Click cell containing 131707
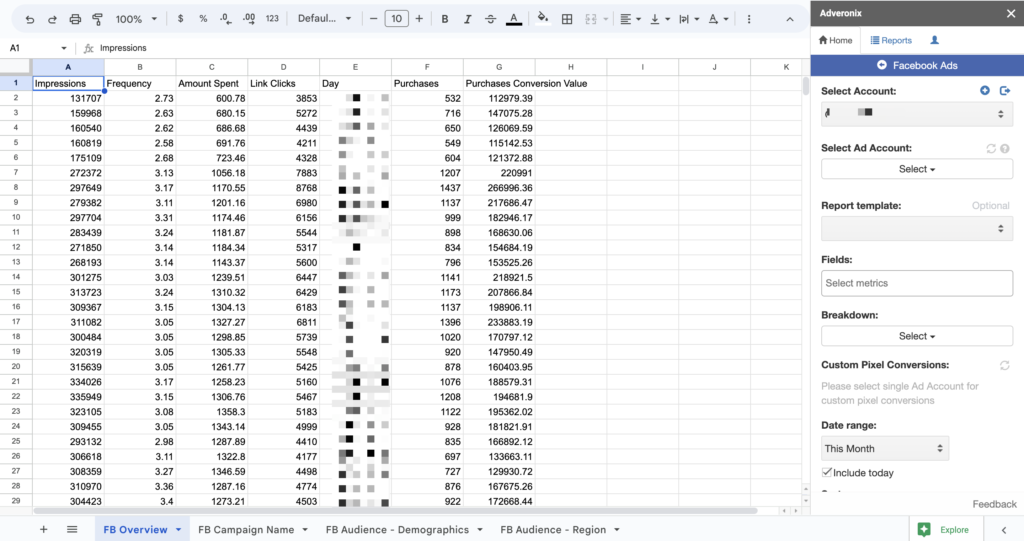The width and height of the screenshot is (1024, 541). (68, 99)
